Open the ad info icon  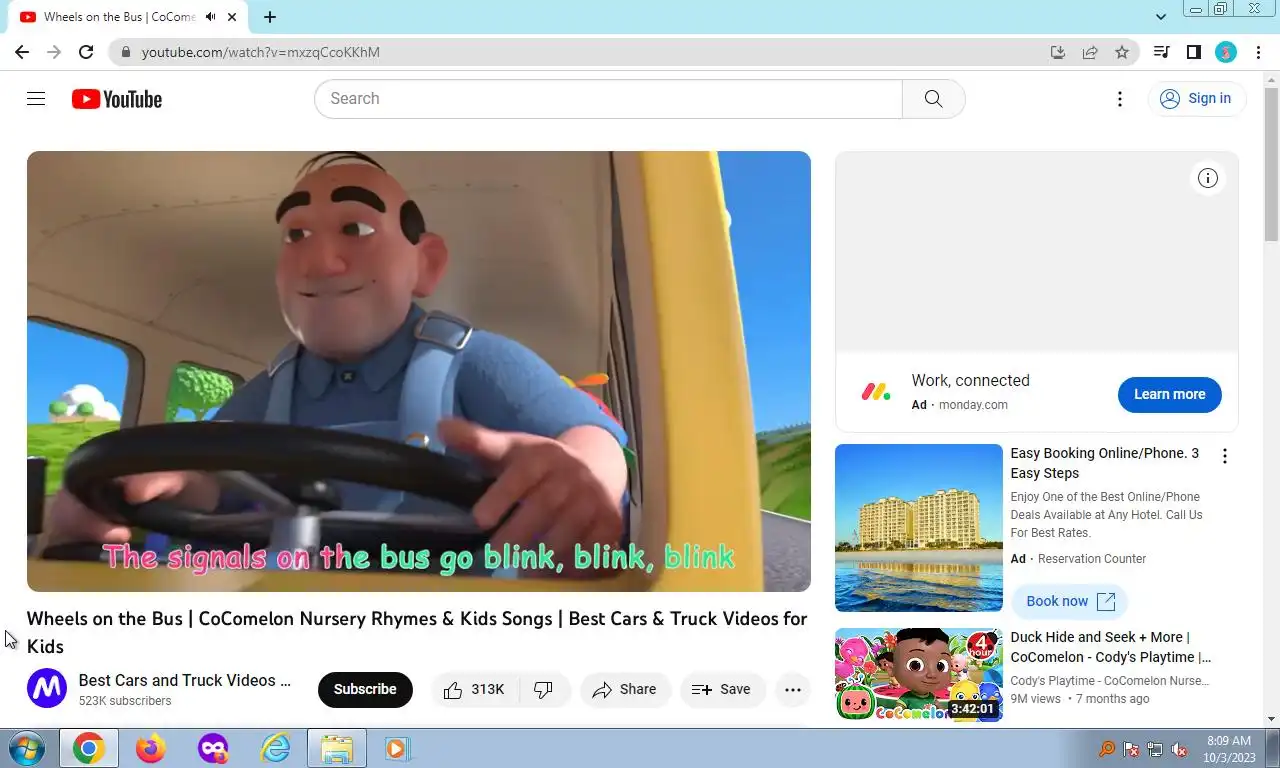[1208, 178]
